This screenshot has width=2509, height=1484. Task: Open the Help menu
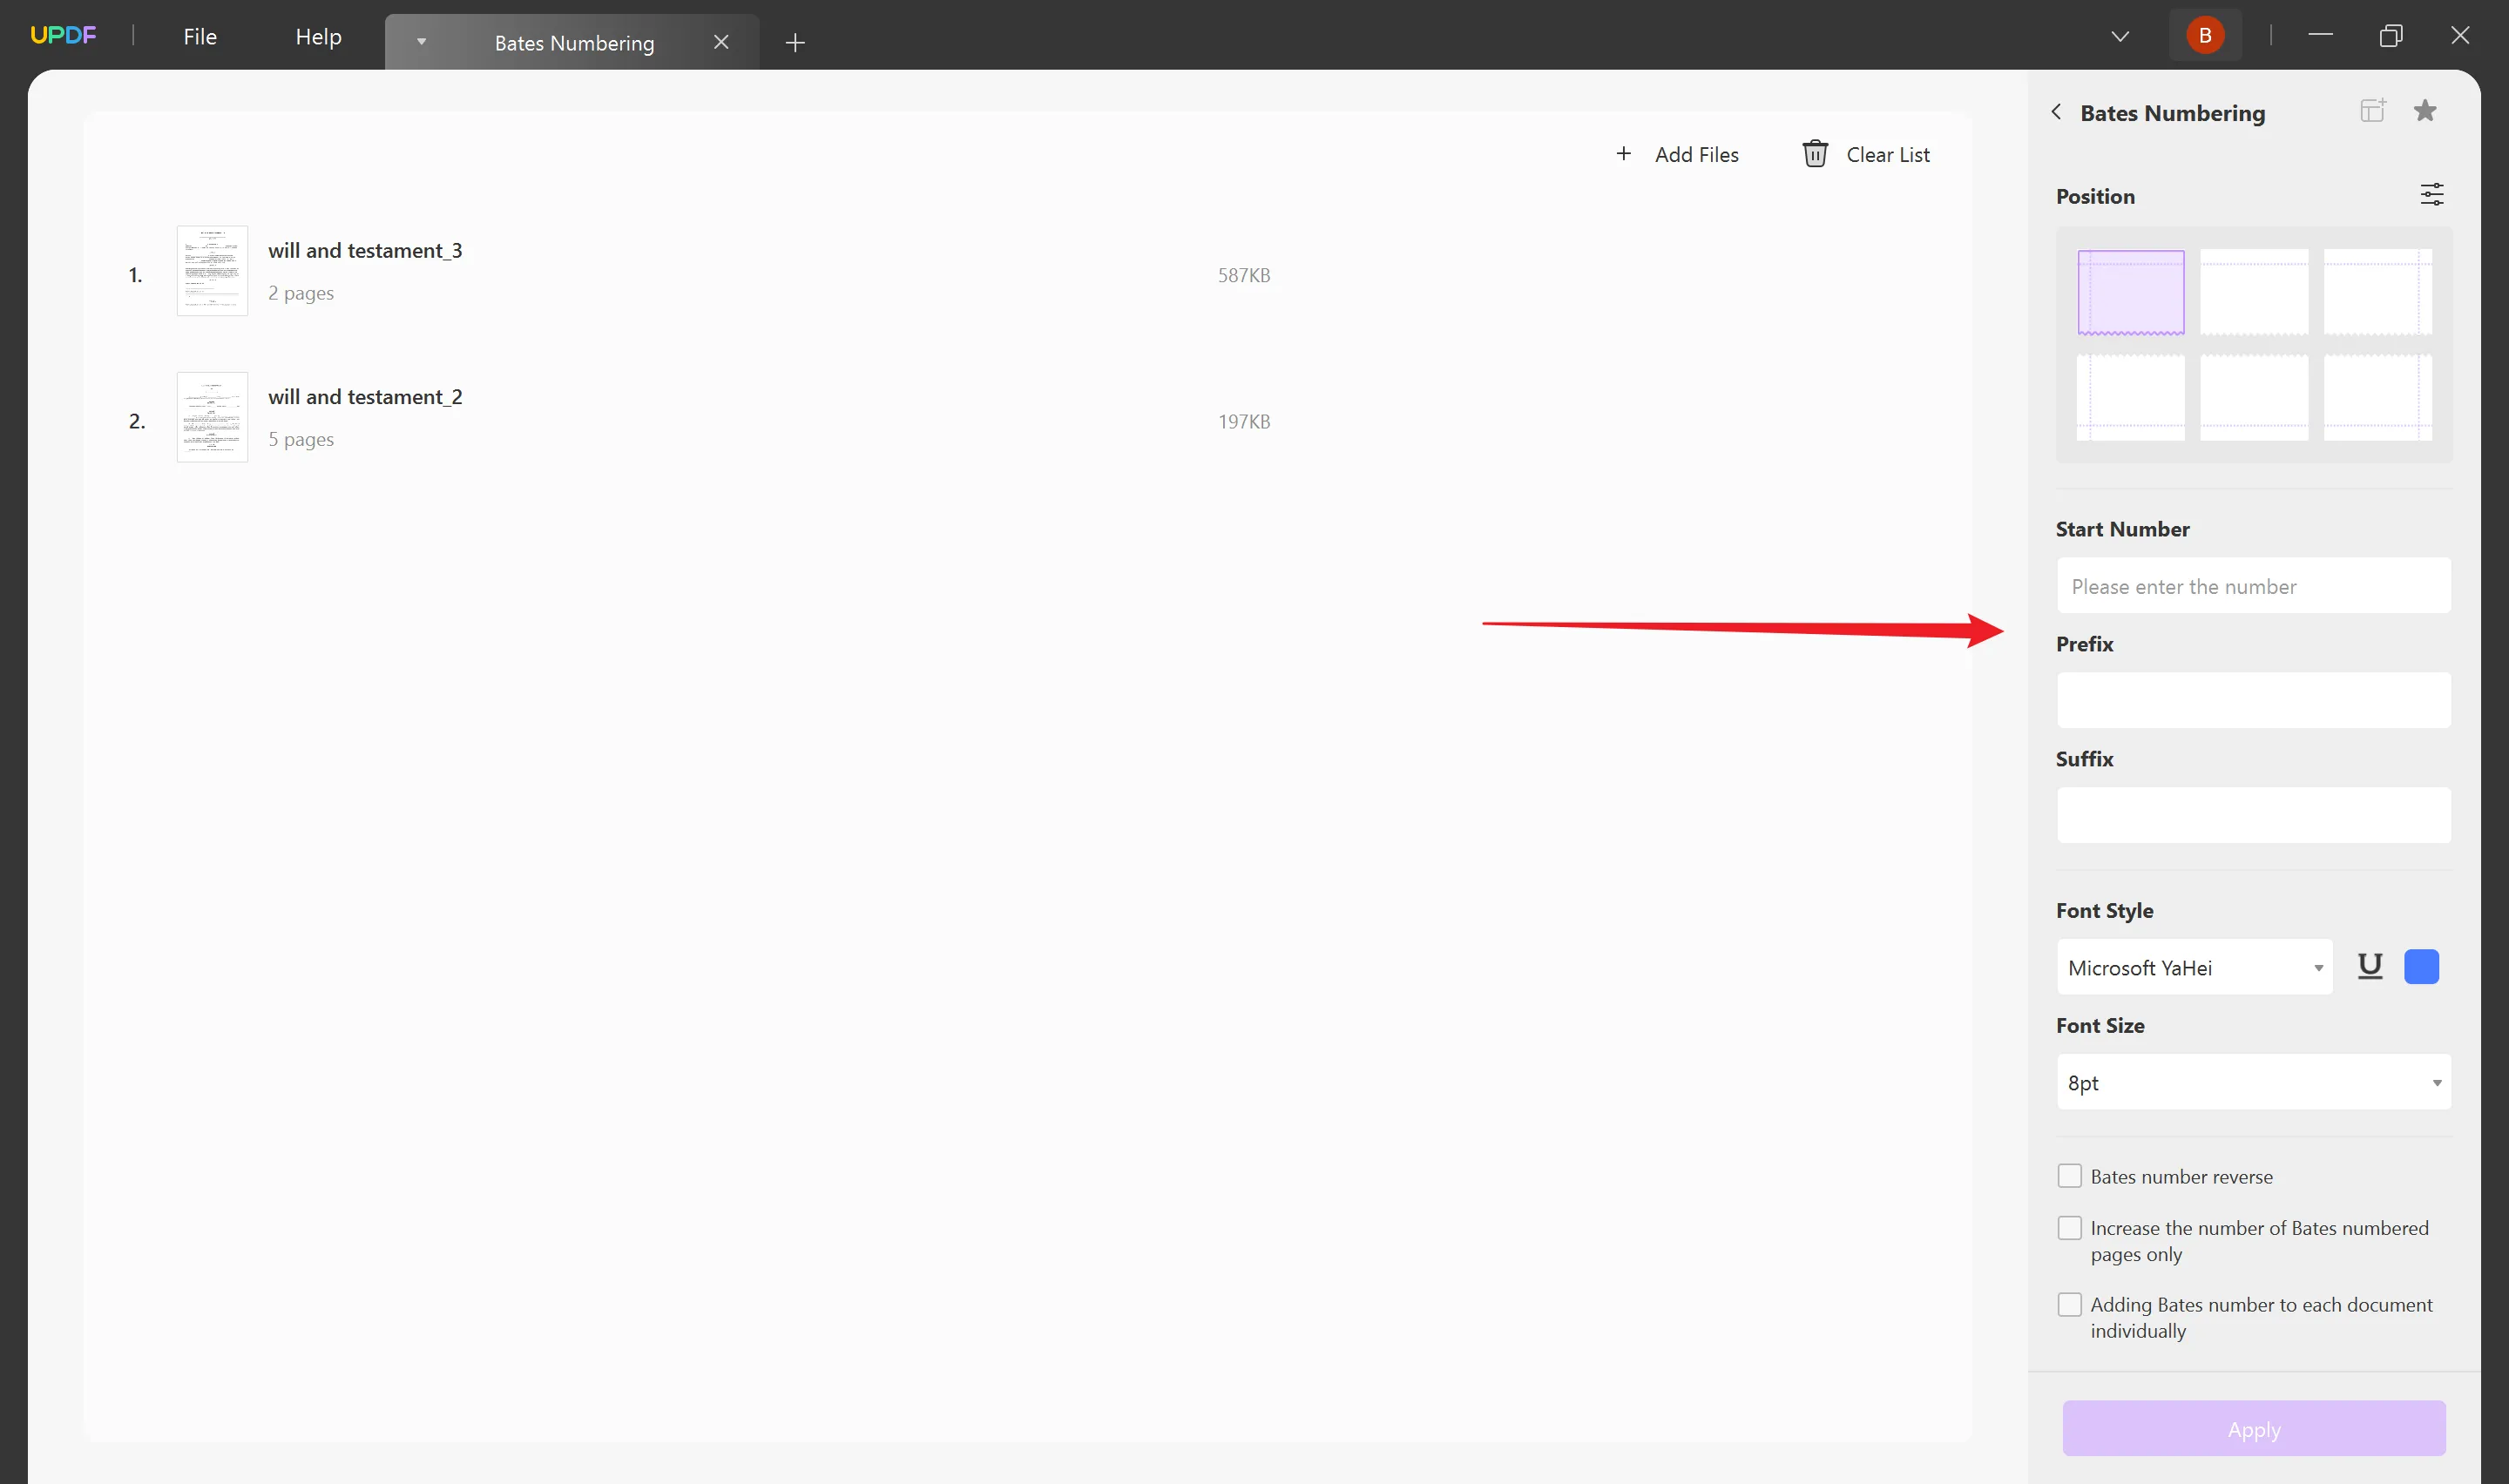click(x=316, y=36)
